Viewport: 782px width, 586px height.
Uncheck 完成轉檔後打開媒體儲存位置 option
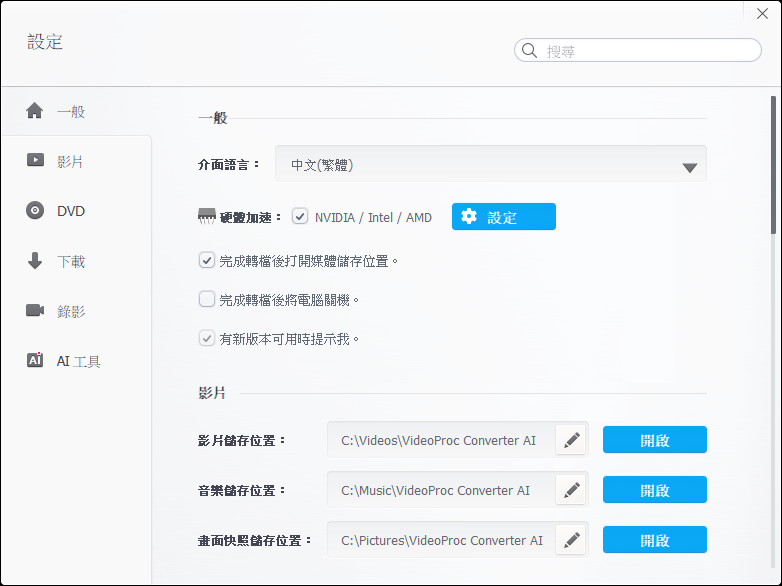(207, 261)
